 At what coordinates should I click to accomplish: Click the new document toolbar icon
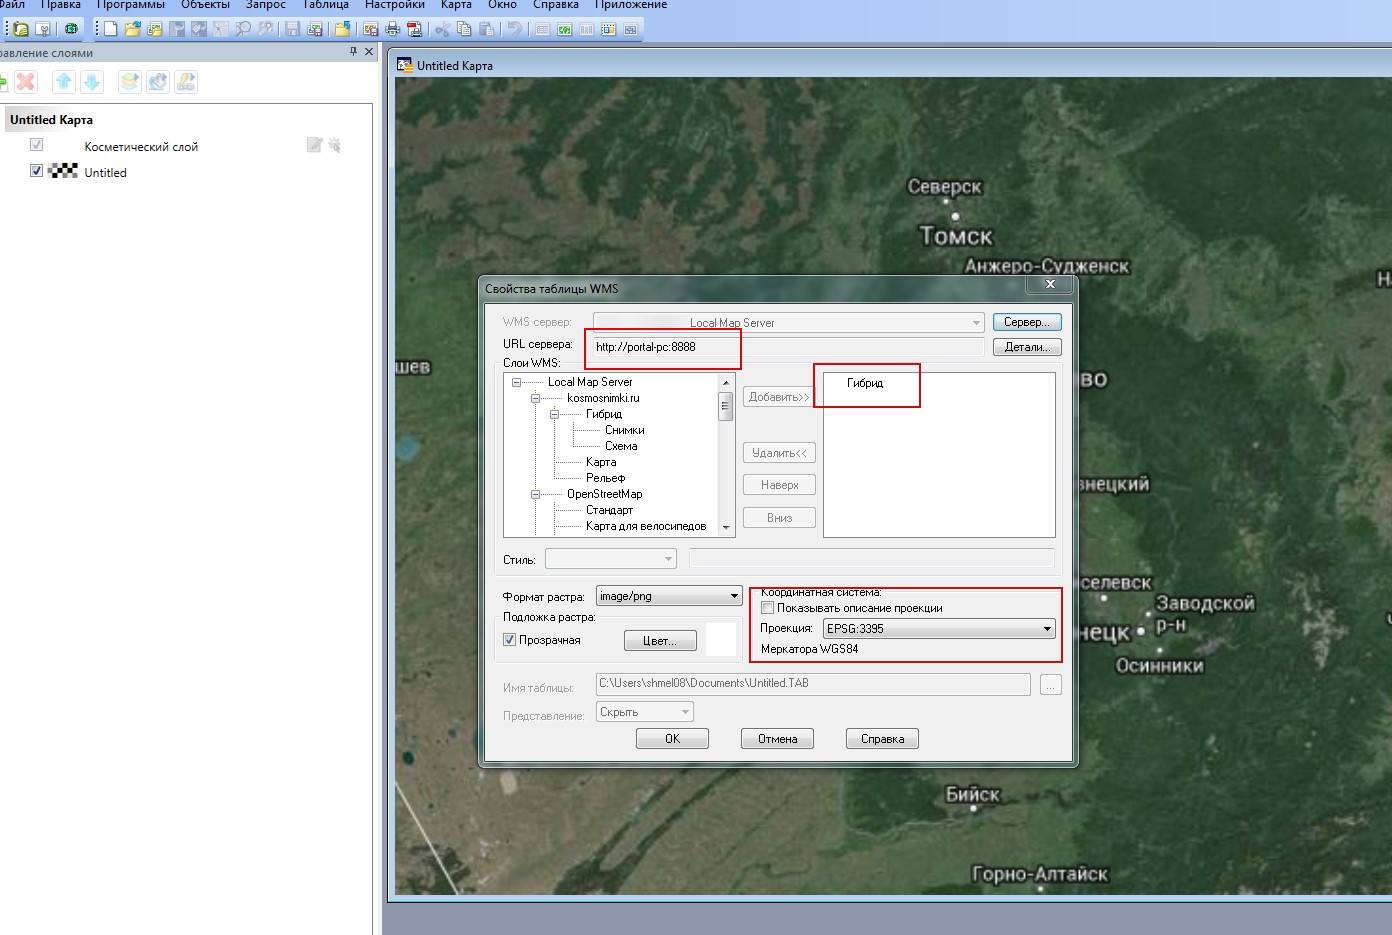click(110, 29)
